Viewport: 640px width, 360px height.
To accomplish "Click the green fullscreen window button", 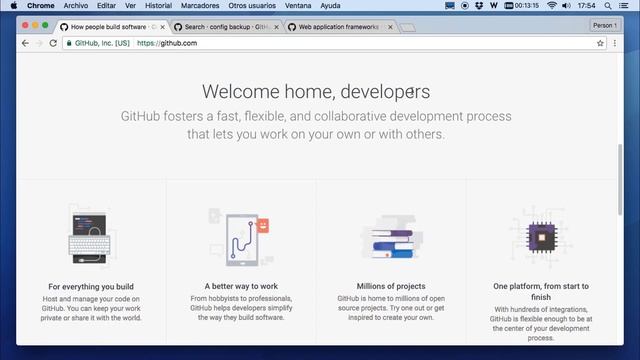I will 45,25.
